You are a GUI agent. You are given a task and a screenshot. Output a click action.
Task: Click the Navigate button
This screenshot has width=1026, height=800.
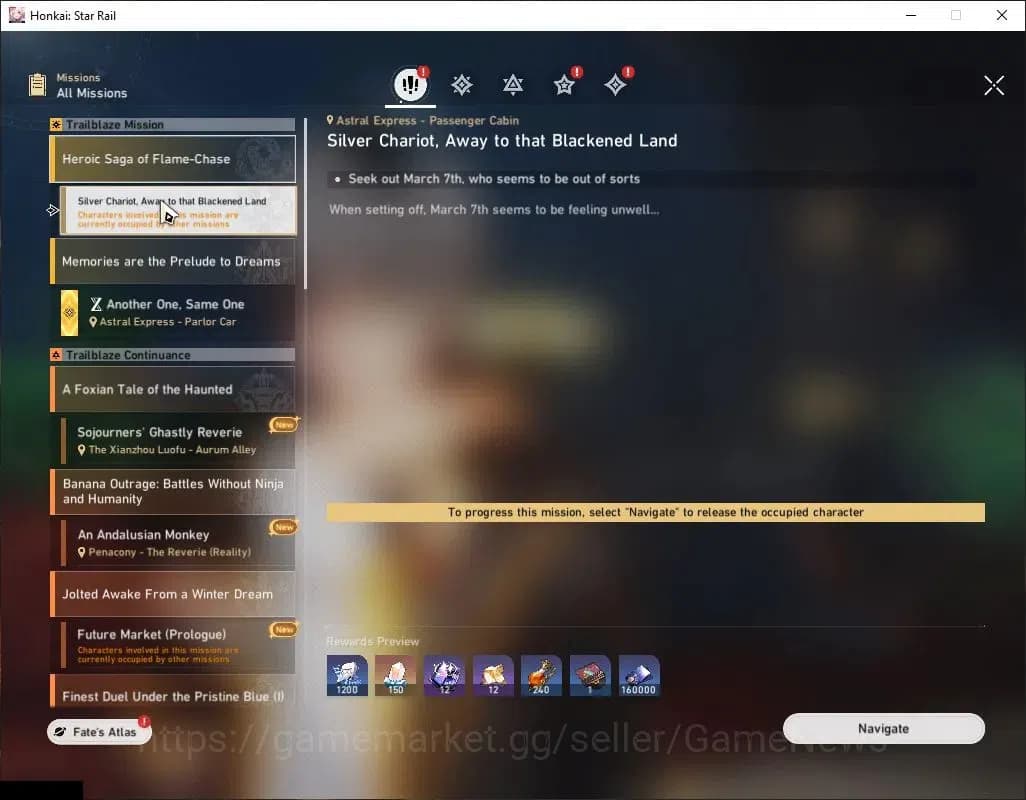point(883,729)
